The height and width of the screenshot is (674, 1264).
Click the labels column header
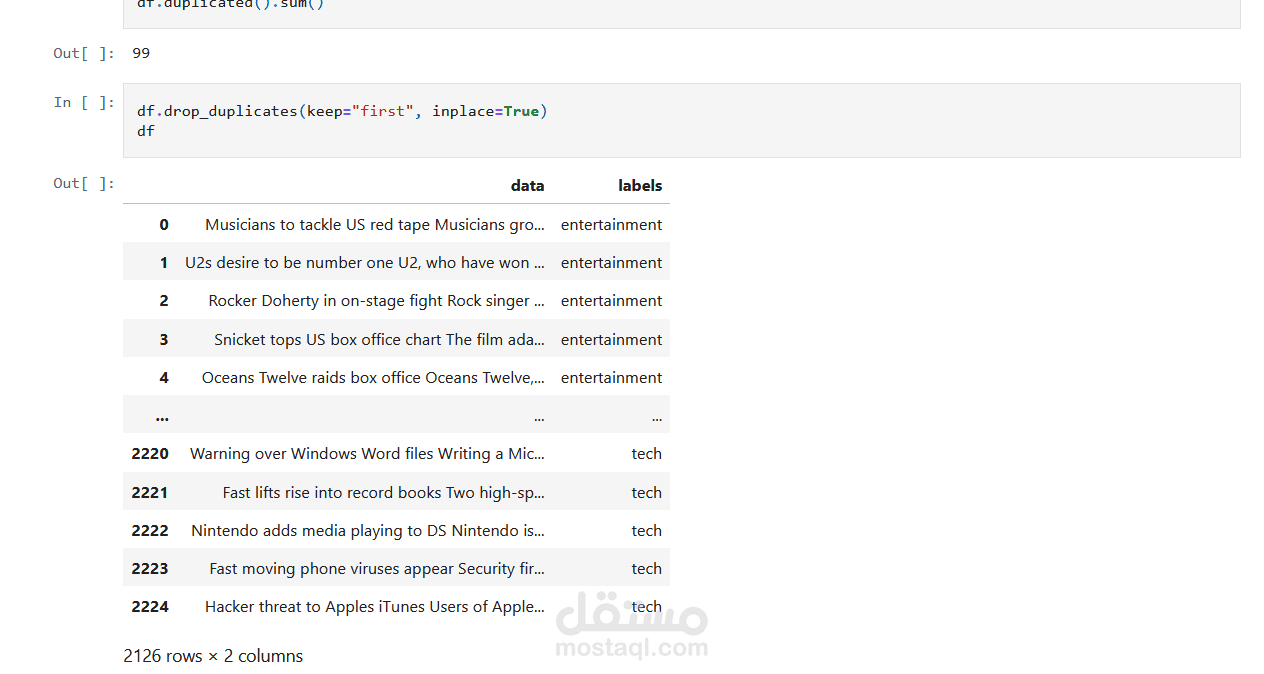tap(640, 185)
